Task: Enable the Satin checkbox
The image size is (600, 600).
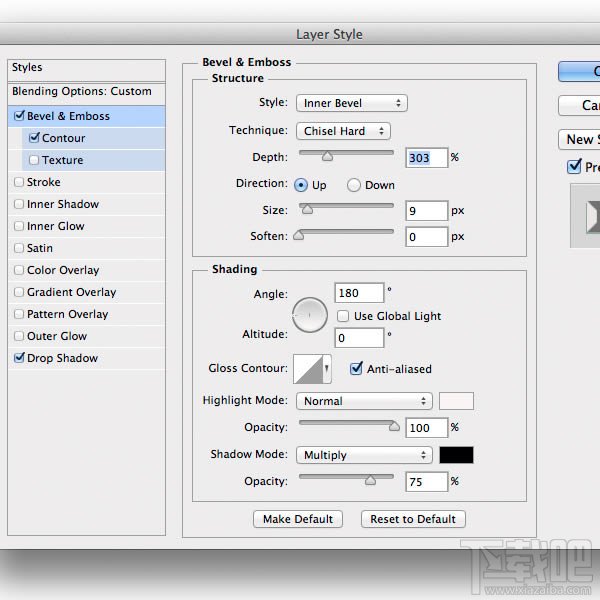Action: pyautogui.click(x=19, y=248)
